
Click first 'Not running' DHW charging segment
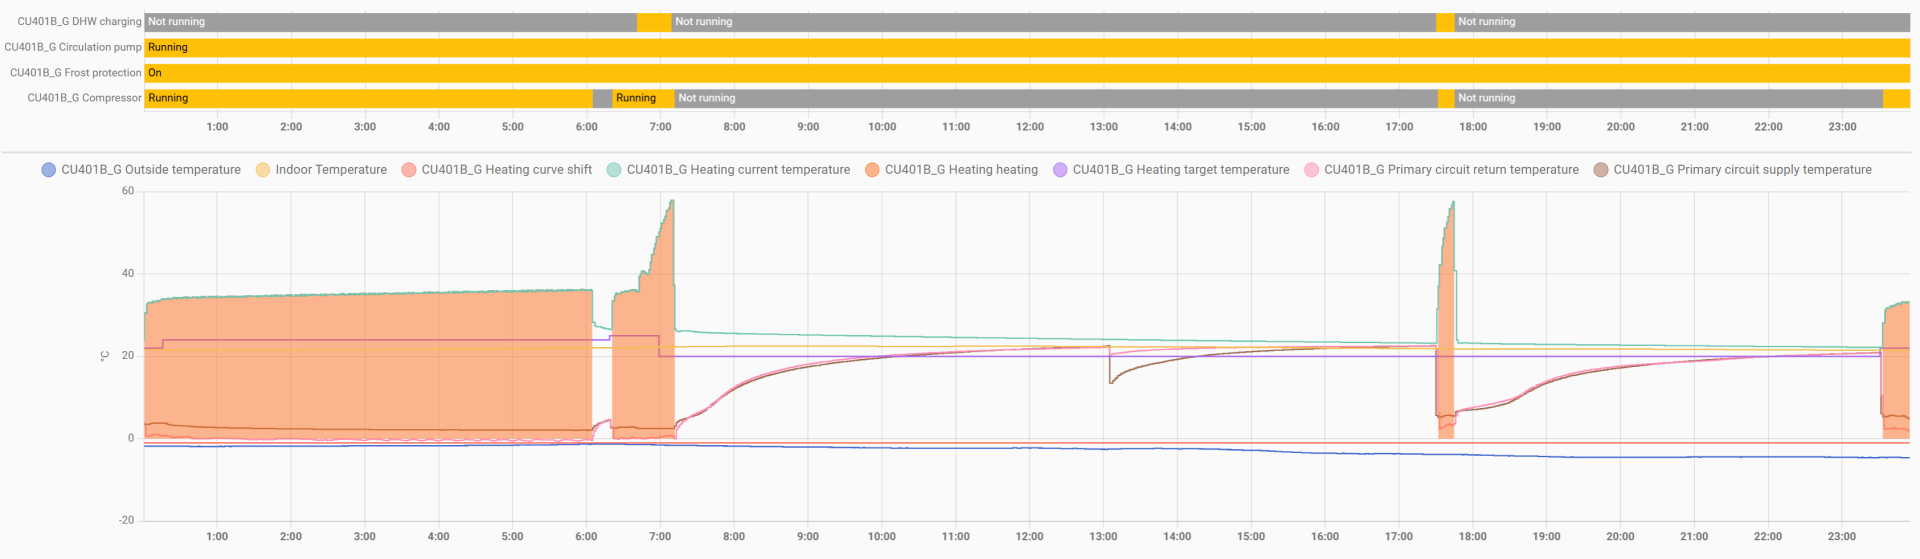tap(390, 22)
